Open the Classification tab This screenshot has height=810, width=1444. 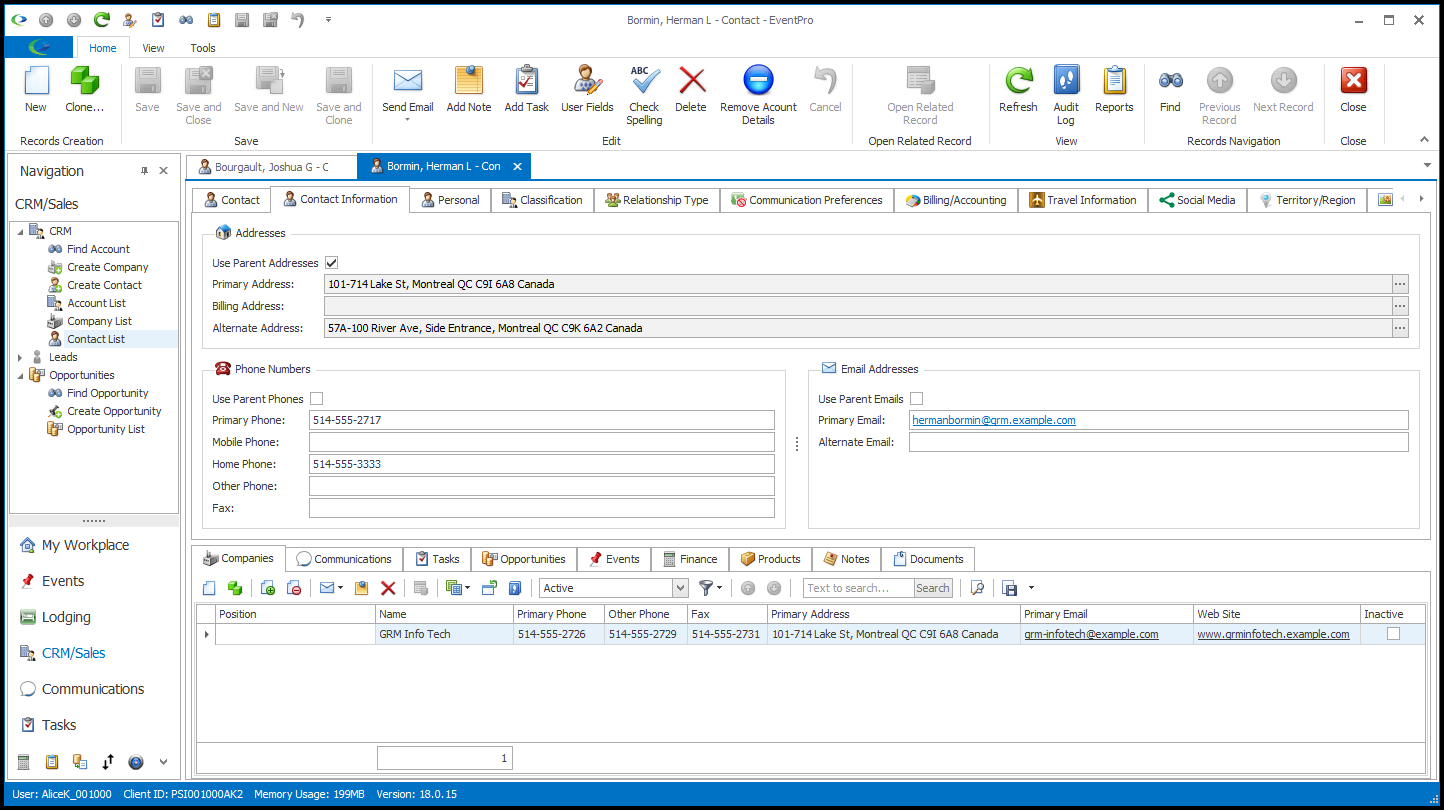[542, 200]
